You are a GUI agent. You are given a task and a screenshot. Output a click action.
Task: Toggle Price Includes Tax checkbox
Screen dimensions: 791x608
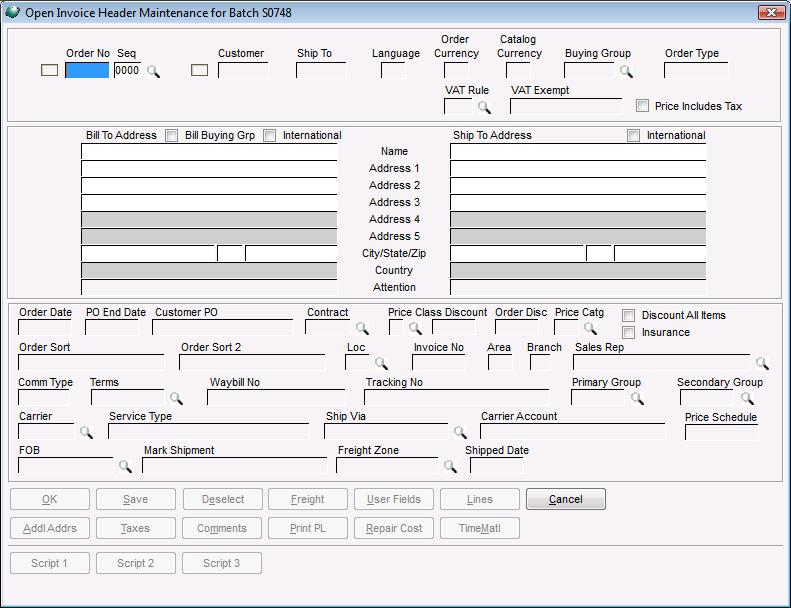click(642, 105)
